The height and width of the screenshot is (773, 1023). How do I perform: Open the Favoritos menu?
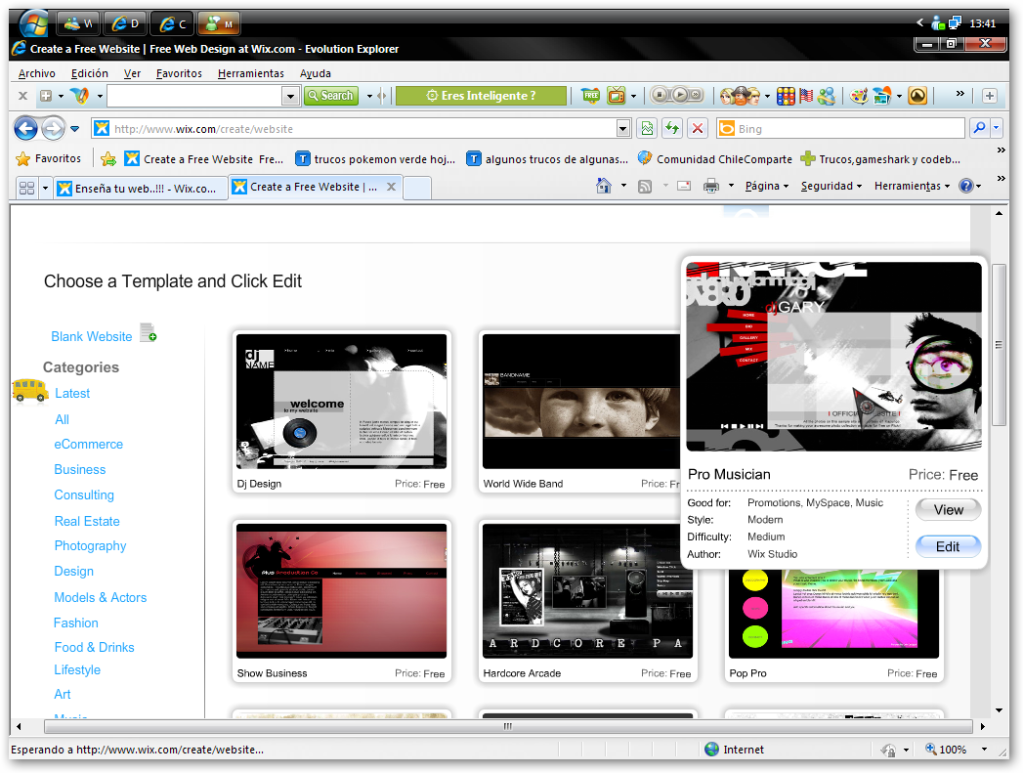pos(179,74)
